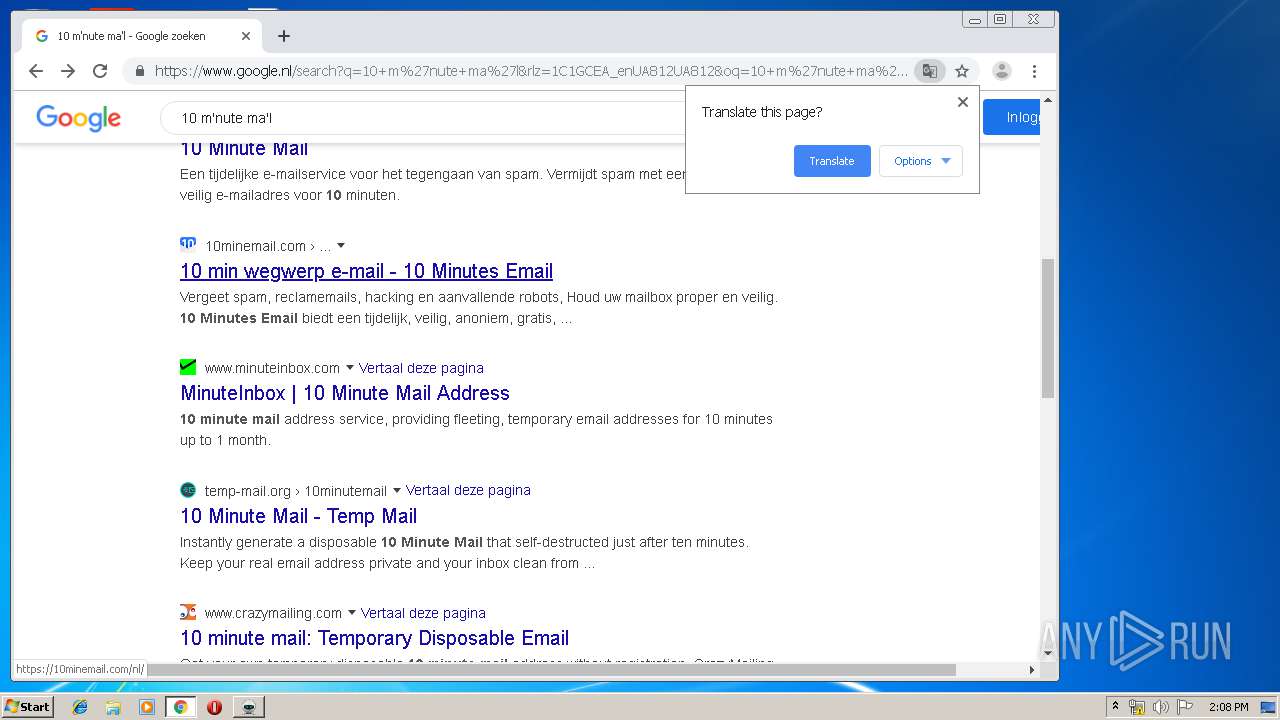Screen dimensions: 1280x720
Task: Go back with the browser back arrow
Action: coord(36,71)
